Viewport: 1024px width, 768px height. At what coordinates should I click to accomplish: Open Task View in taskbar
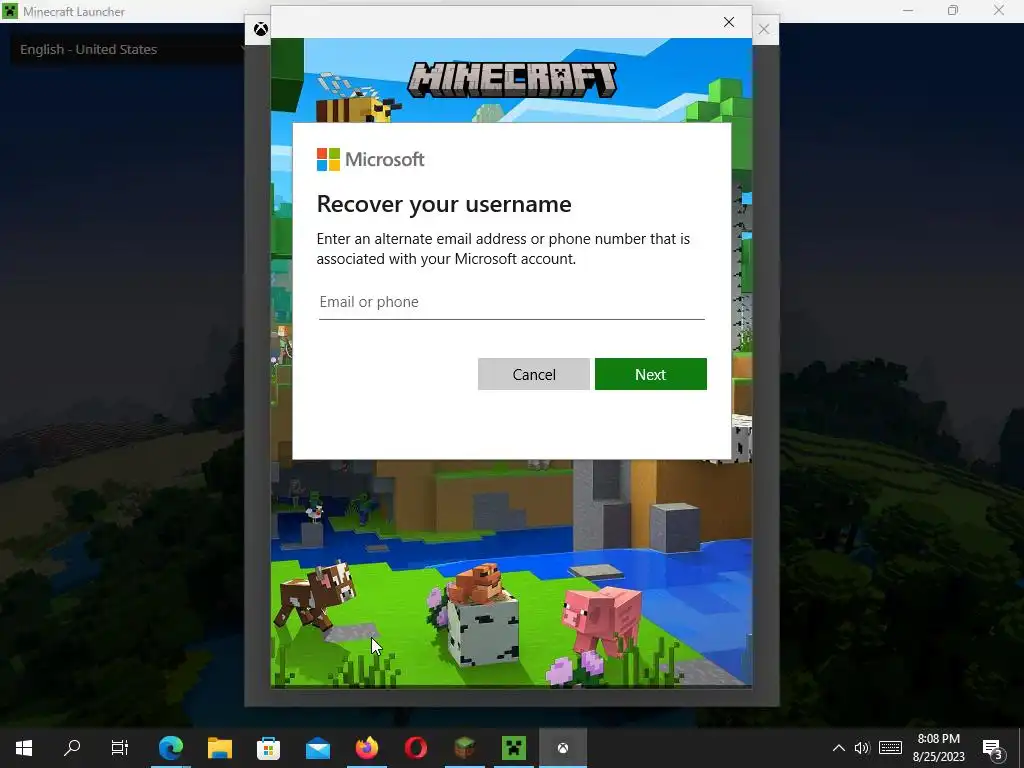pyautogui.click(x=120, y=748)
